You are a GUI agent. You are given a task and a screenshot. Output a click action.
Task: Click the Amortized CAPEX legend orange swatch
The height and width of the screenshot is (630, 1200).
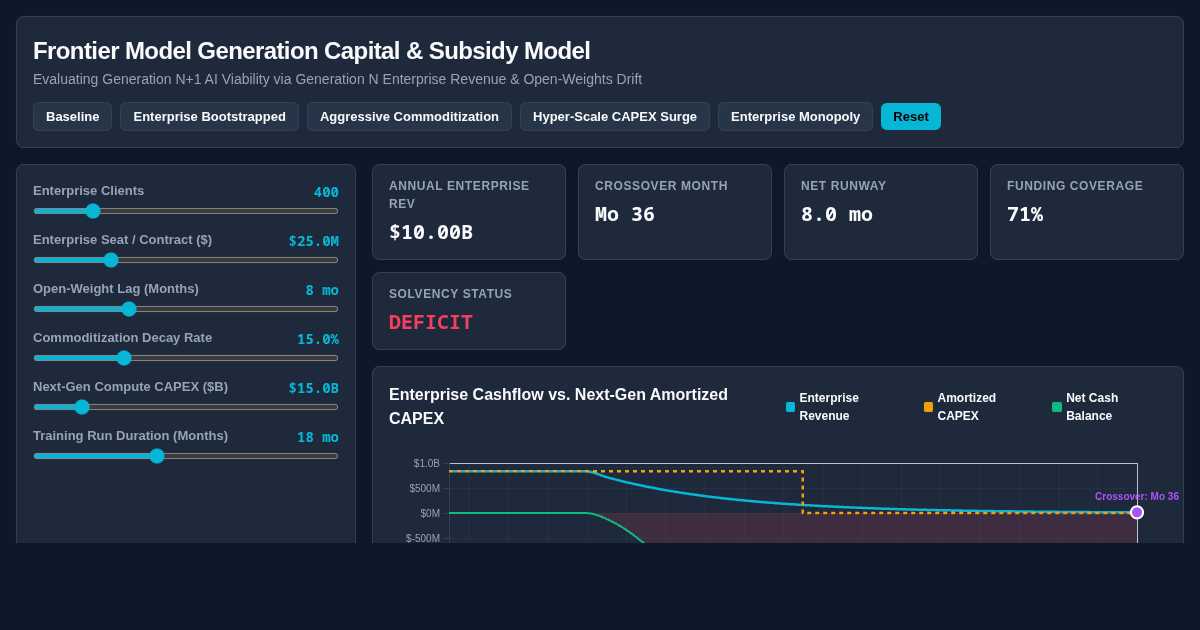tap(929, 407)
